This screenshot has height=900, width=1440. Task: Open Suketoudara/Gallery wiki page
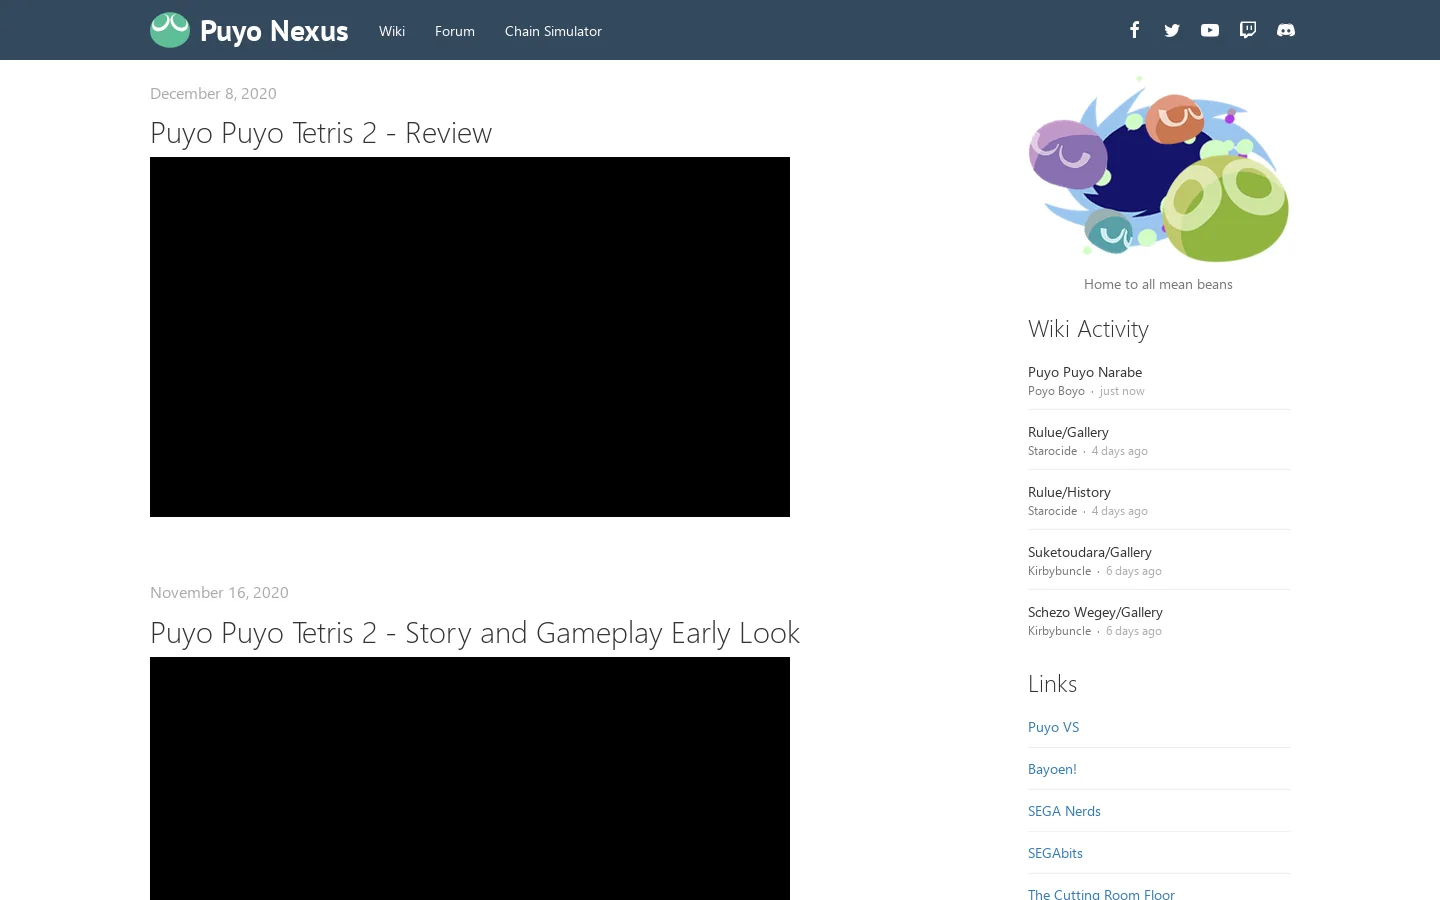point(1090,552)
